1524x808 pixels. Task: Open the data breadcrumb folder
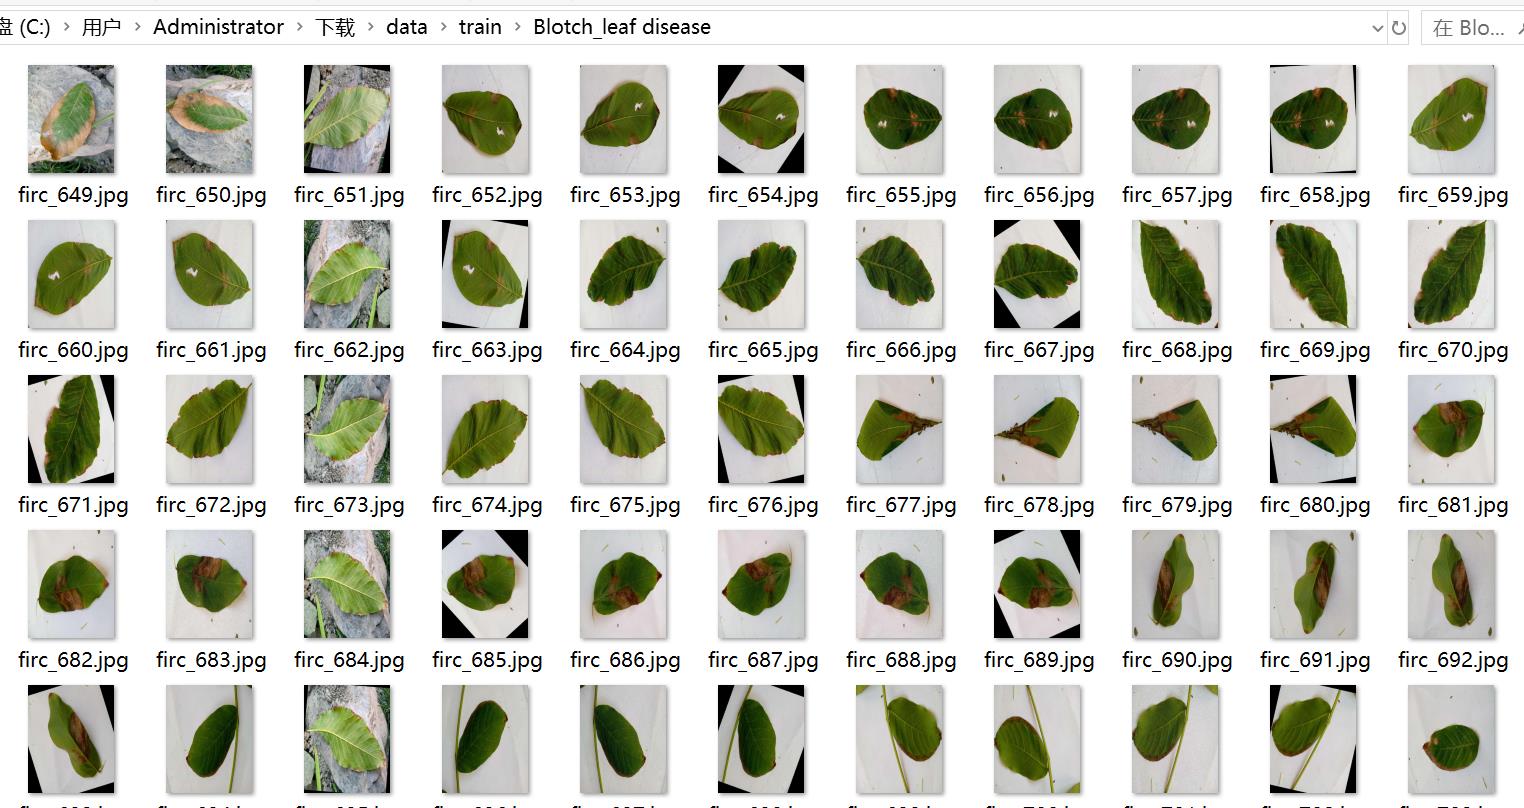406,27
